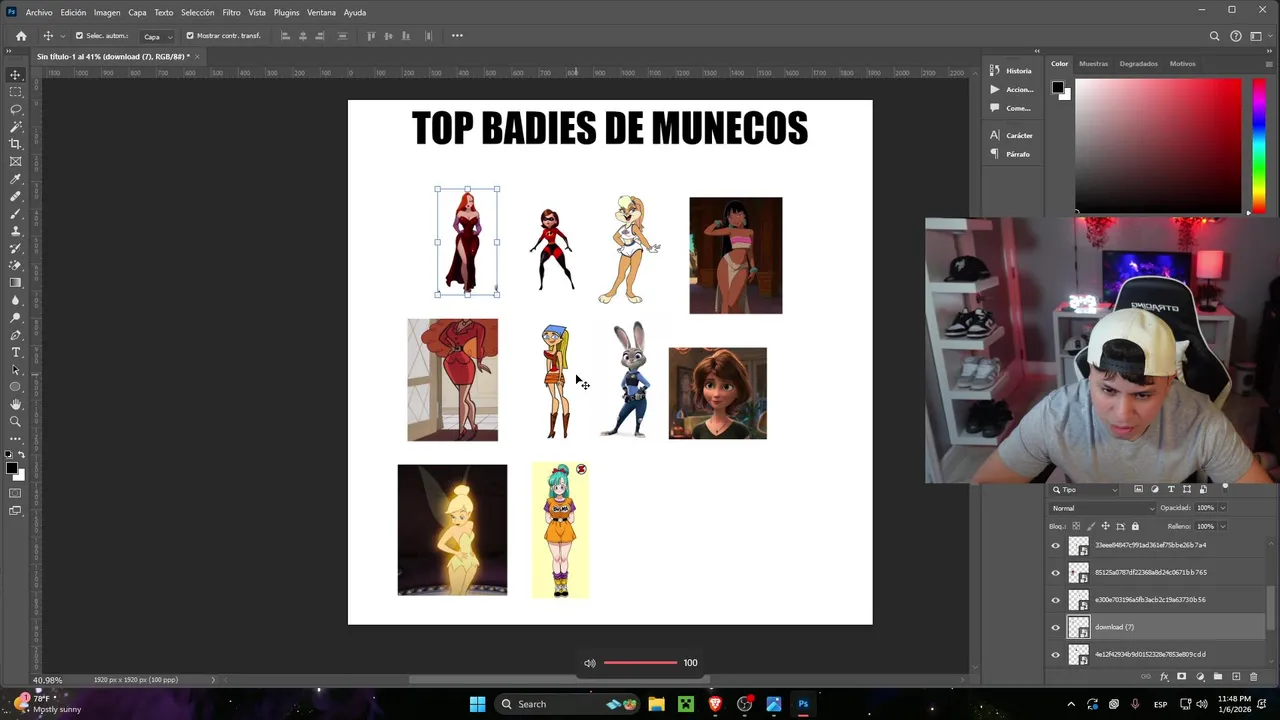Select the Hand tool
The width and height of the screenshot is (1280, 720).
click(x=15, y=404)
